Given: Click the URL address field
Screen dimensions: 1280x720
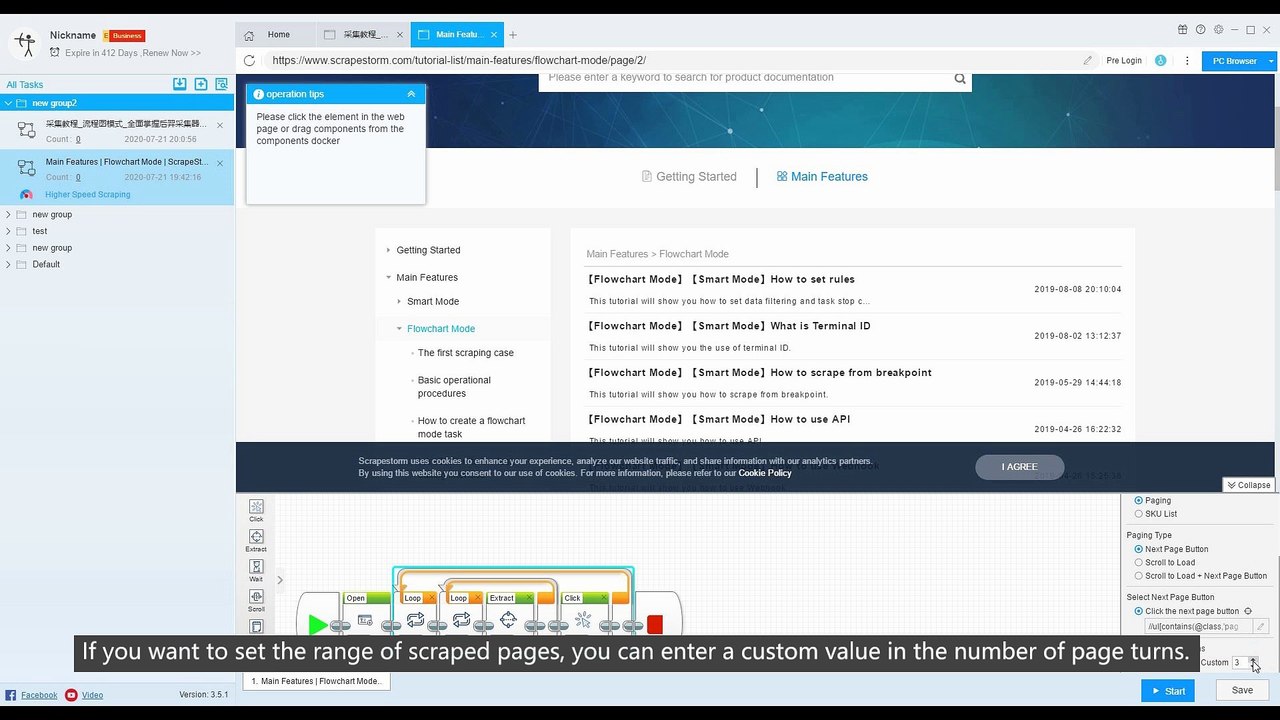Looking at the screenshot, I should tap(672, 60).
